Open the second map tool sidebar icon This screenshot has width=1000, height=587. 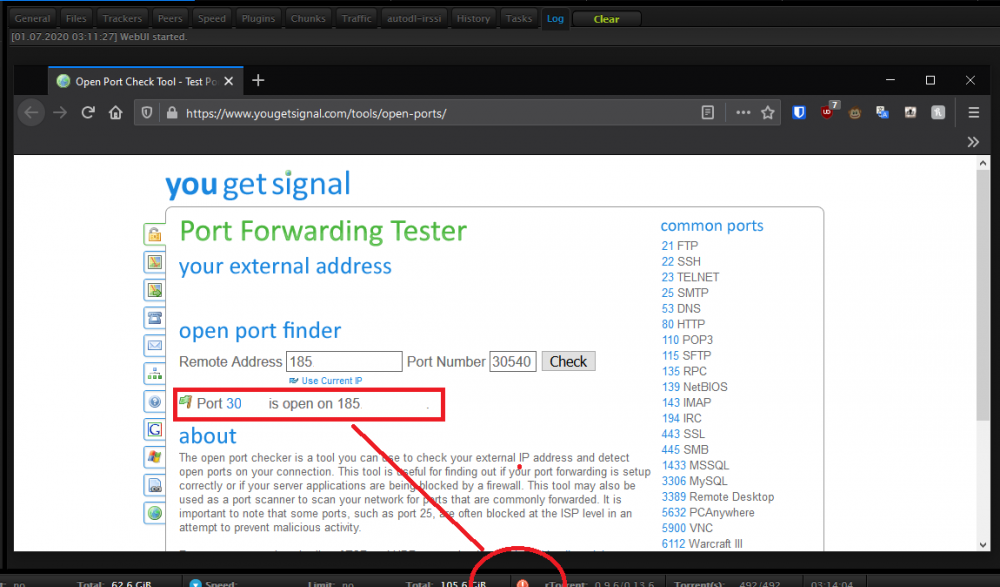coord(154,290)
